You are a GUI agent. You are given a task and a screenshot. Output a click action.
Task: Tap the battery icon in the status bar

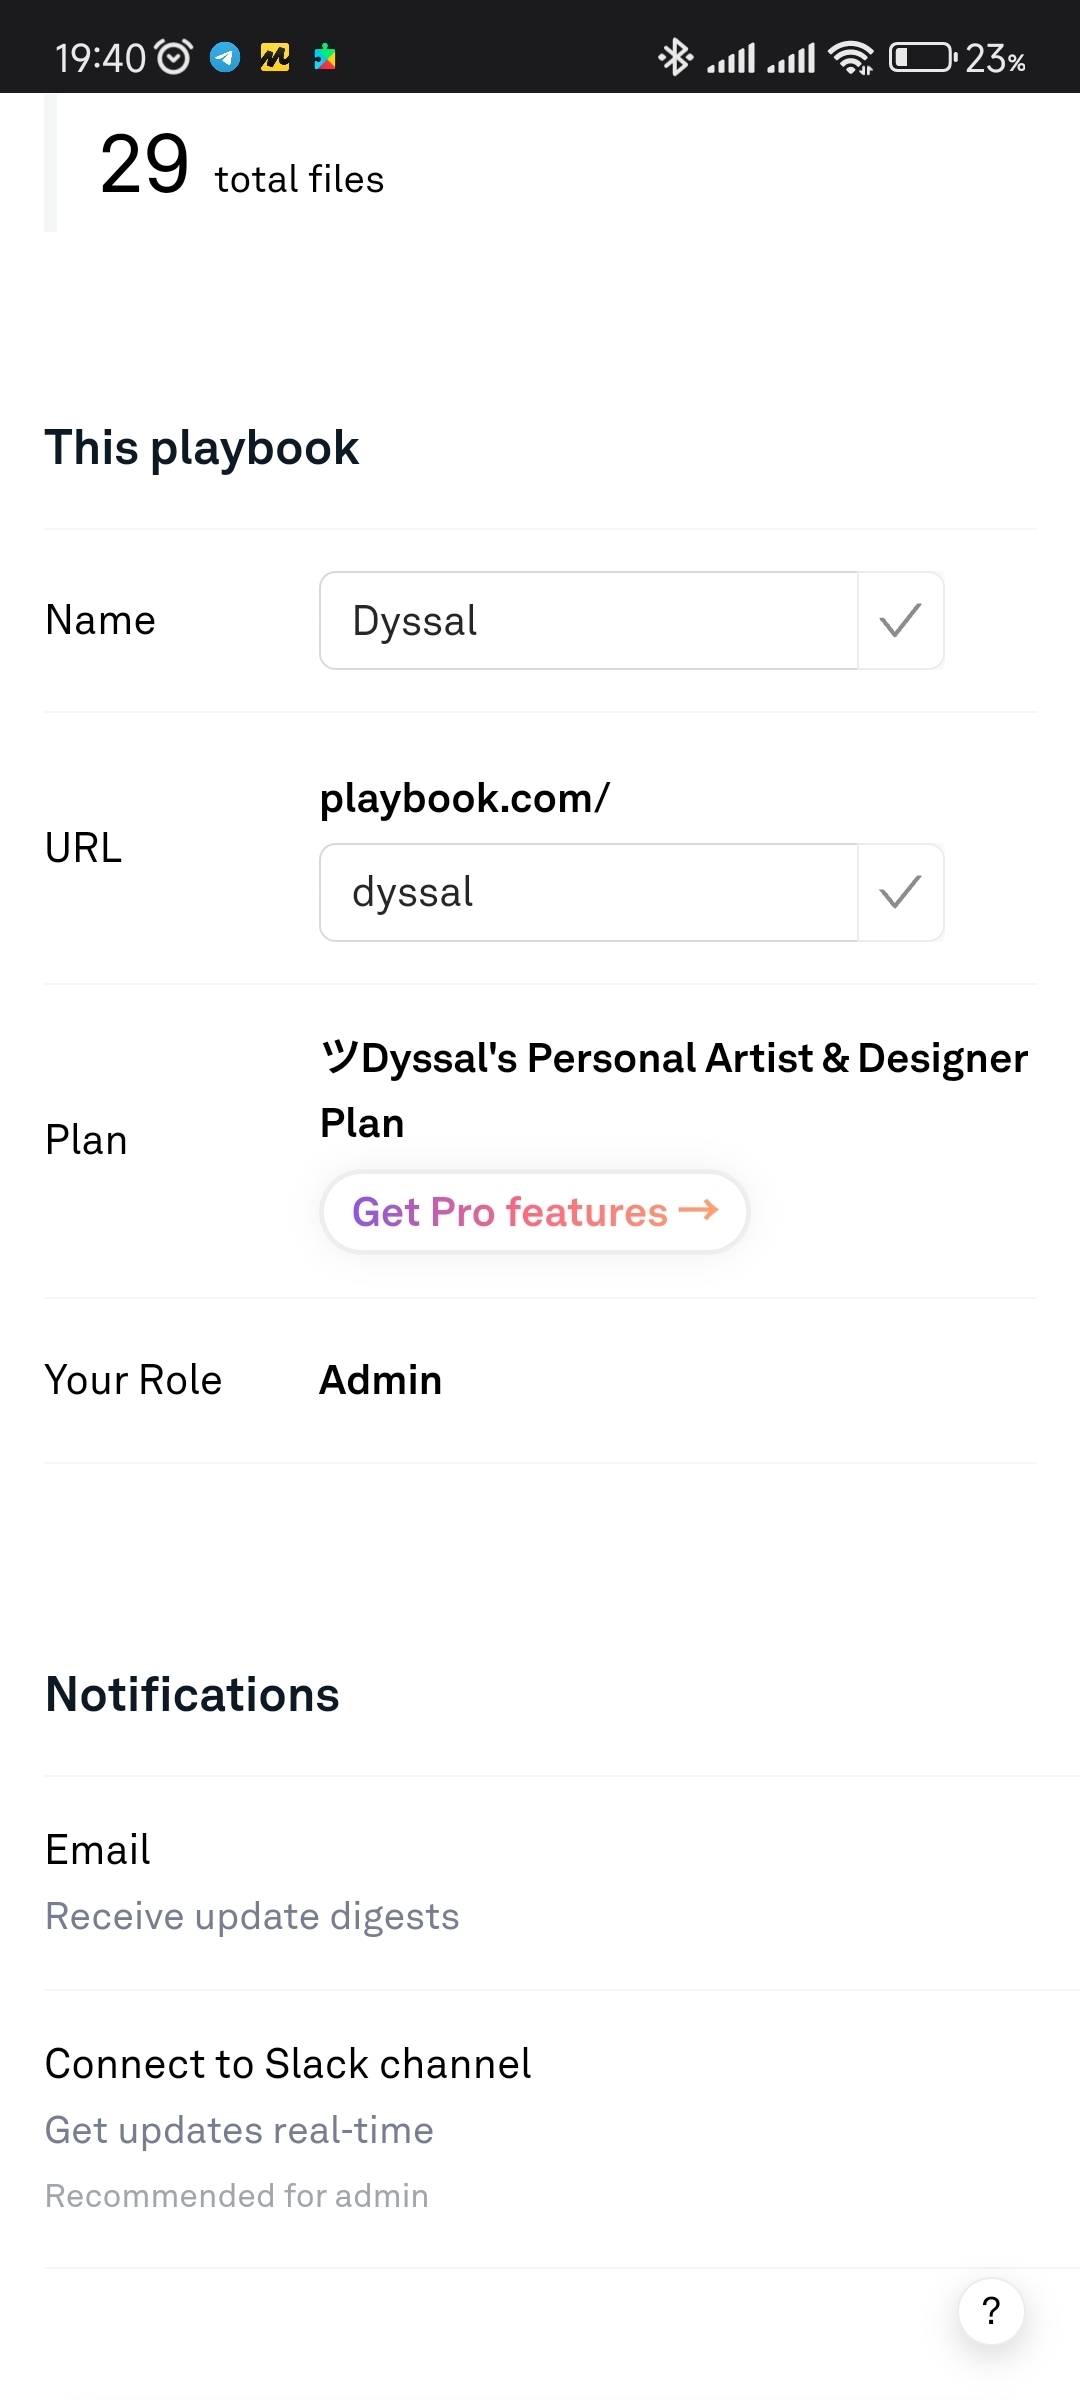(921, 58)
